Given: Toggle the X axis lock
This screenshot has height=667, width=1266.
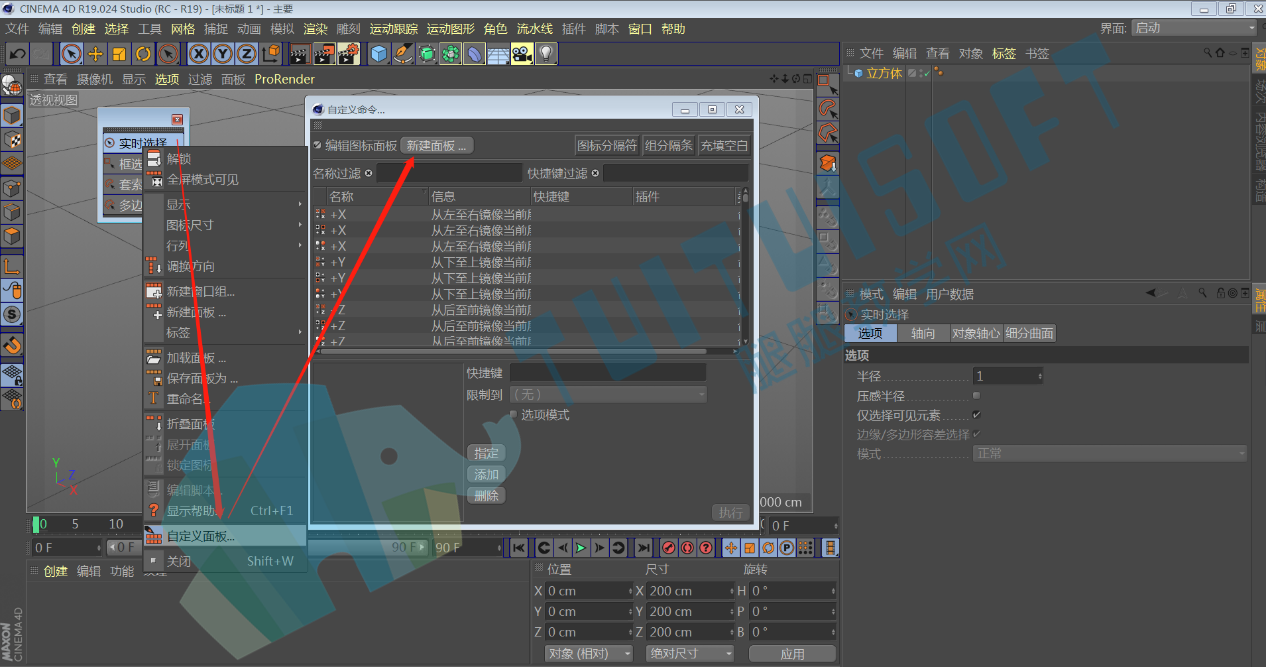Looking at the screenshot, I should [199, 54].
